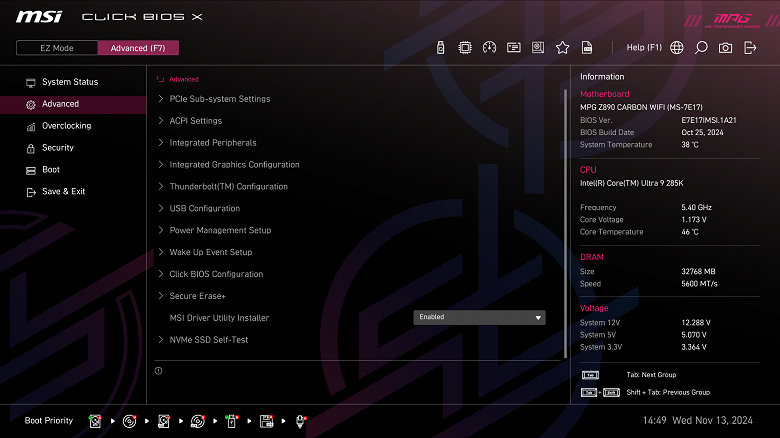Viewport: 780px width, 438px height.
Task: Open Overclocking section in sidebar
Action: [73, 126]
